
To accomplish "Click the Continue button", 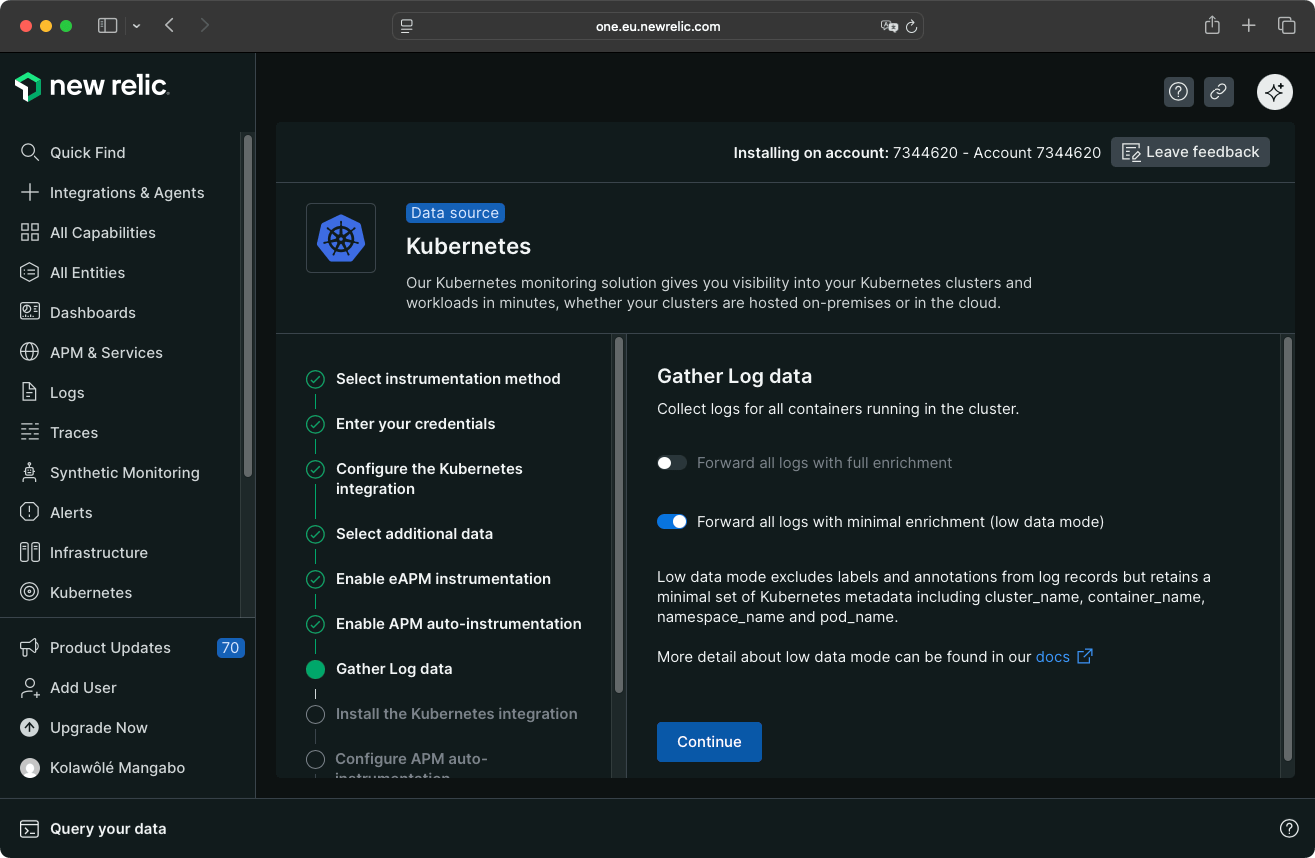I will click(x=709, y=742).
